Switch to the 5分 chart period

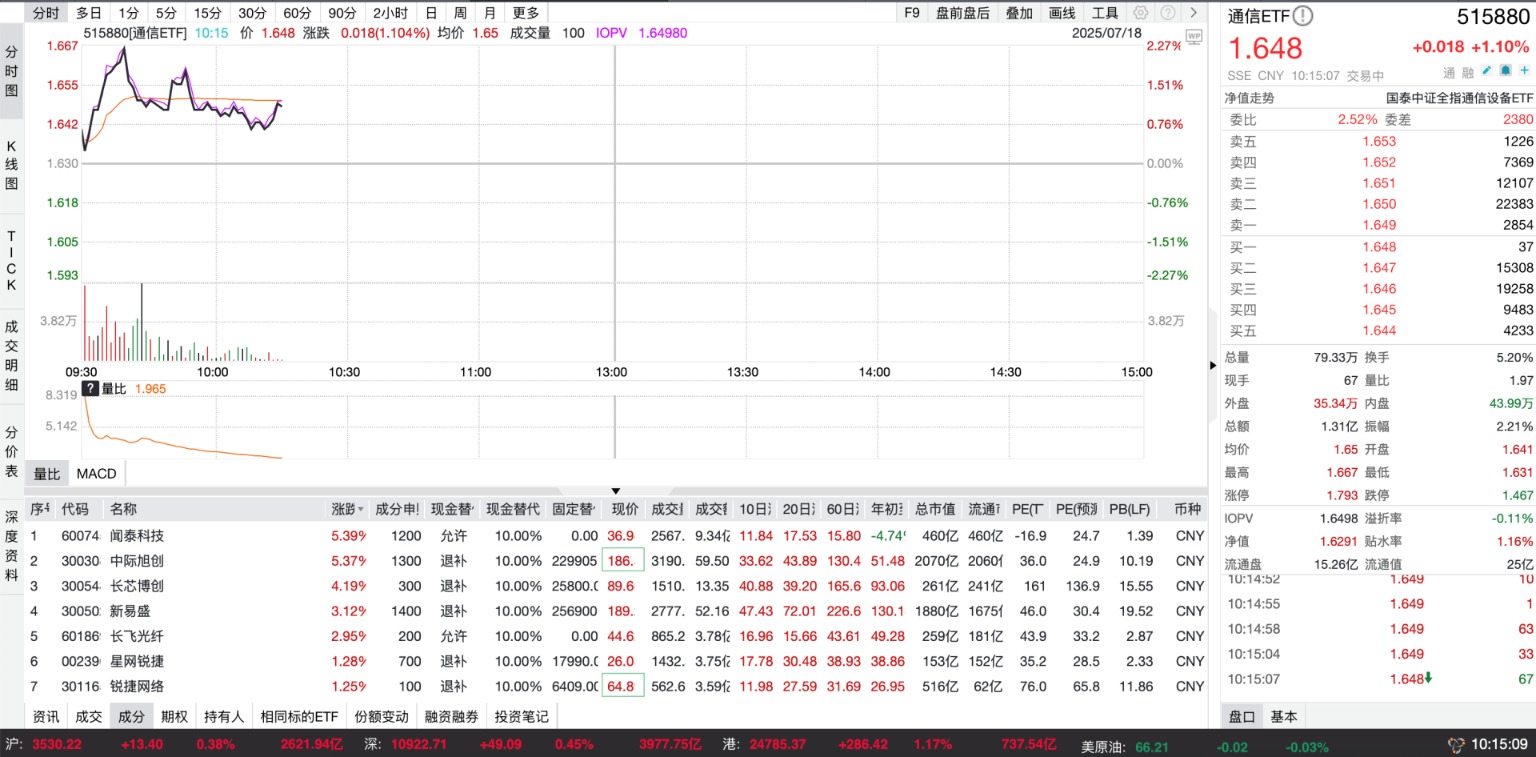pyautogui.click(x=166, y=13)
